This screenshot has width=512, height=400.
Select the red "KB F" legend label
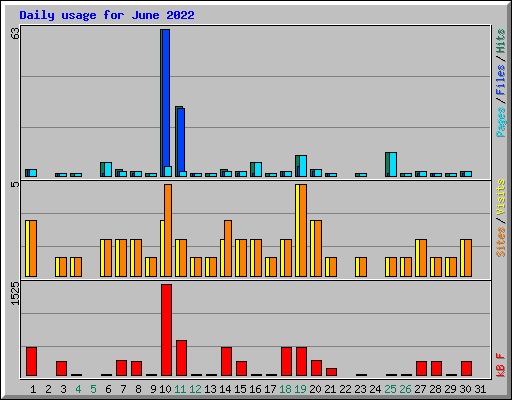click(501, 365)
